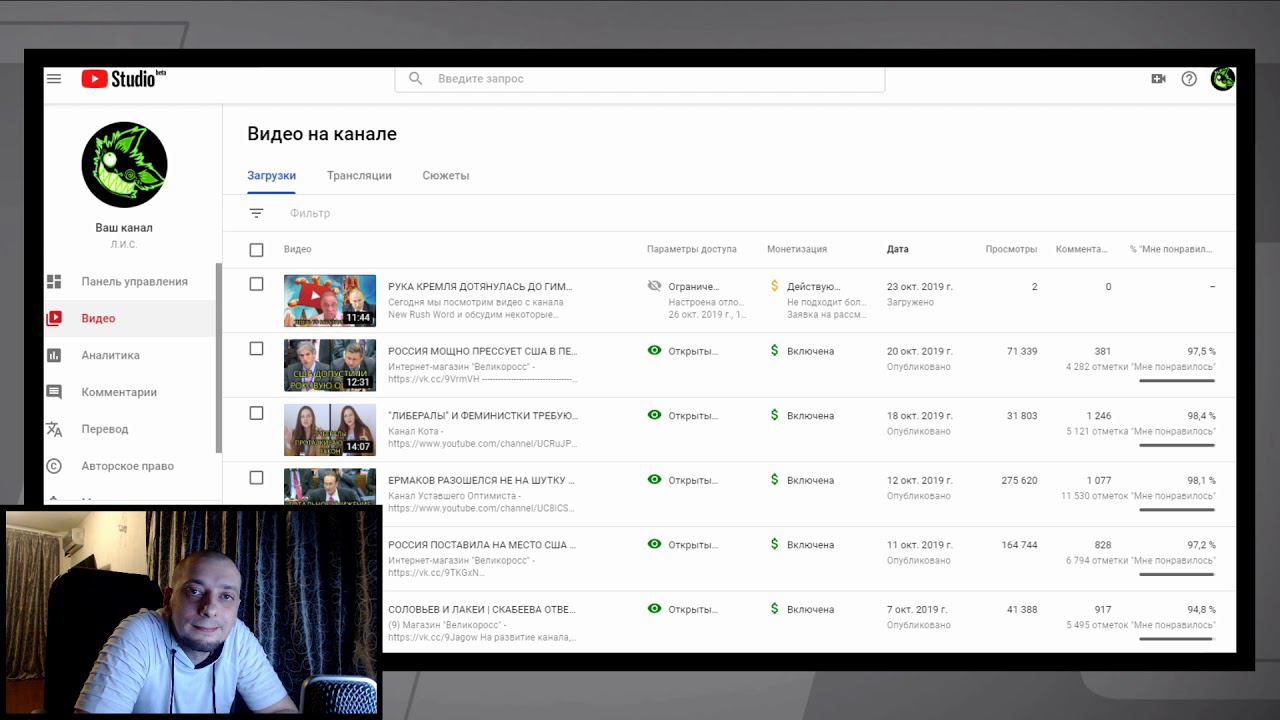The width and height of the screenshot is (1280, 720).
Task: Open monetization Действую... for РУКА КРЕМЛЯ
Action: point(814,287)
